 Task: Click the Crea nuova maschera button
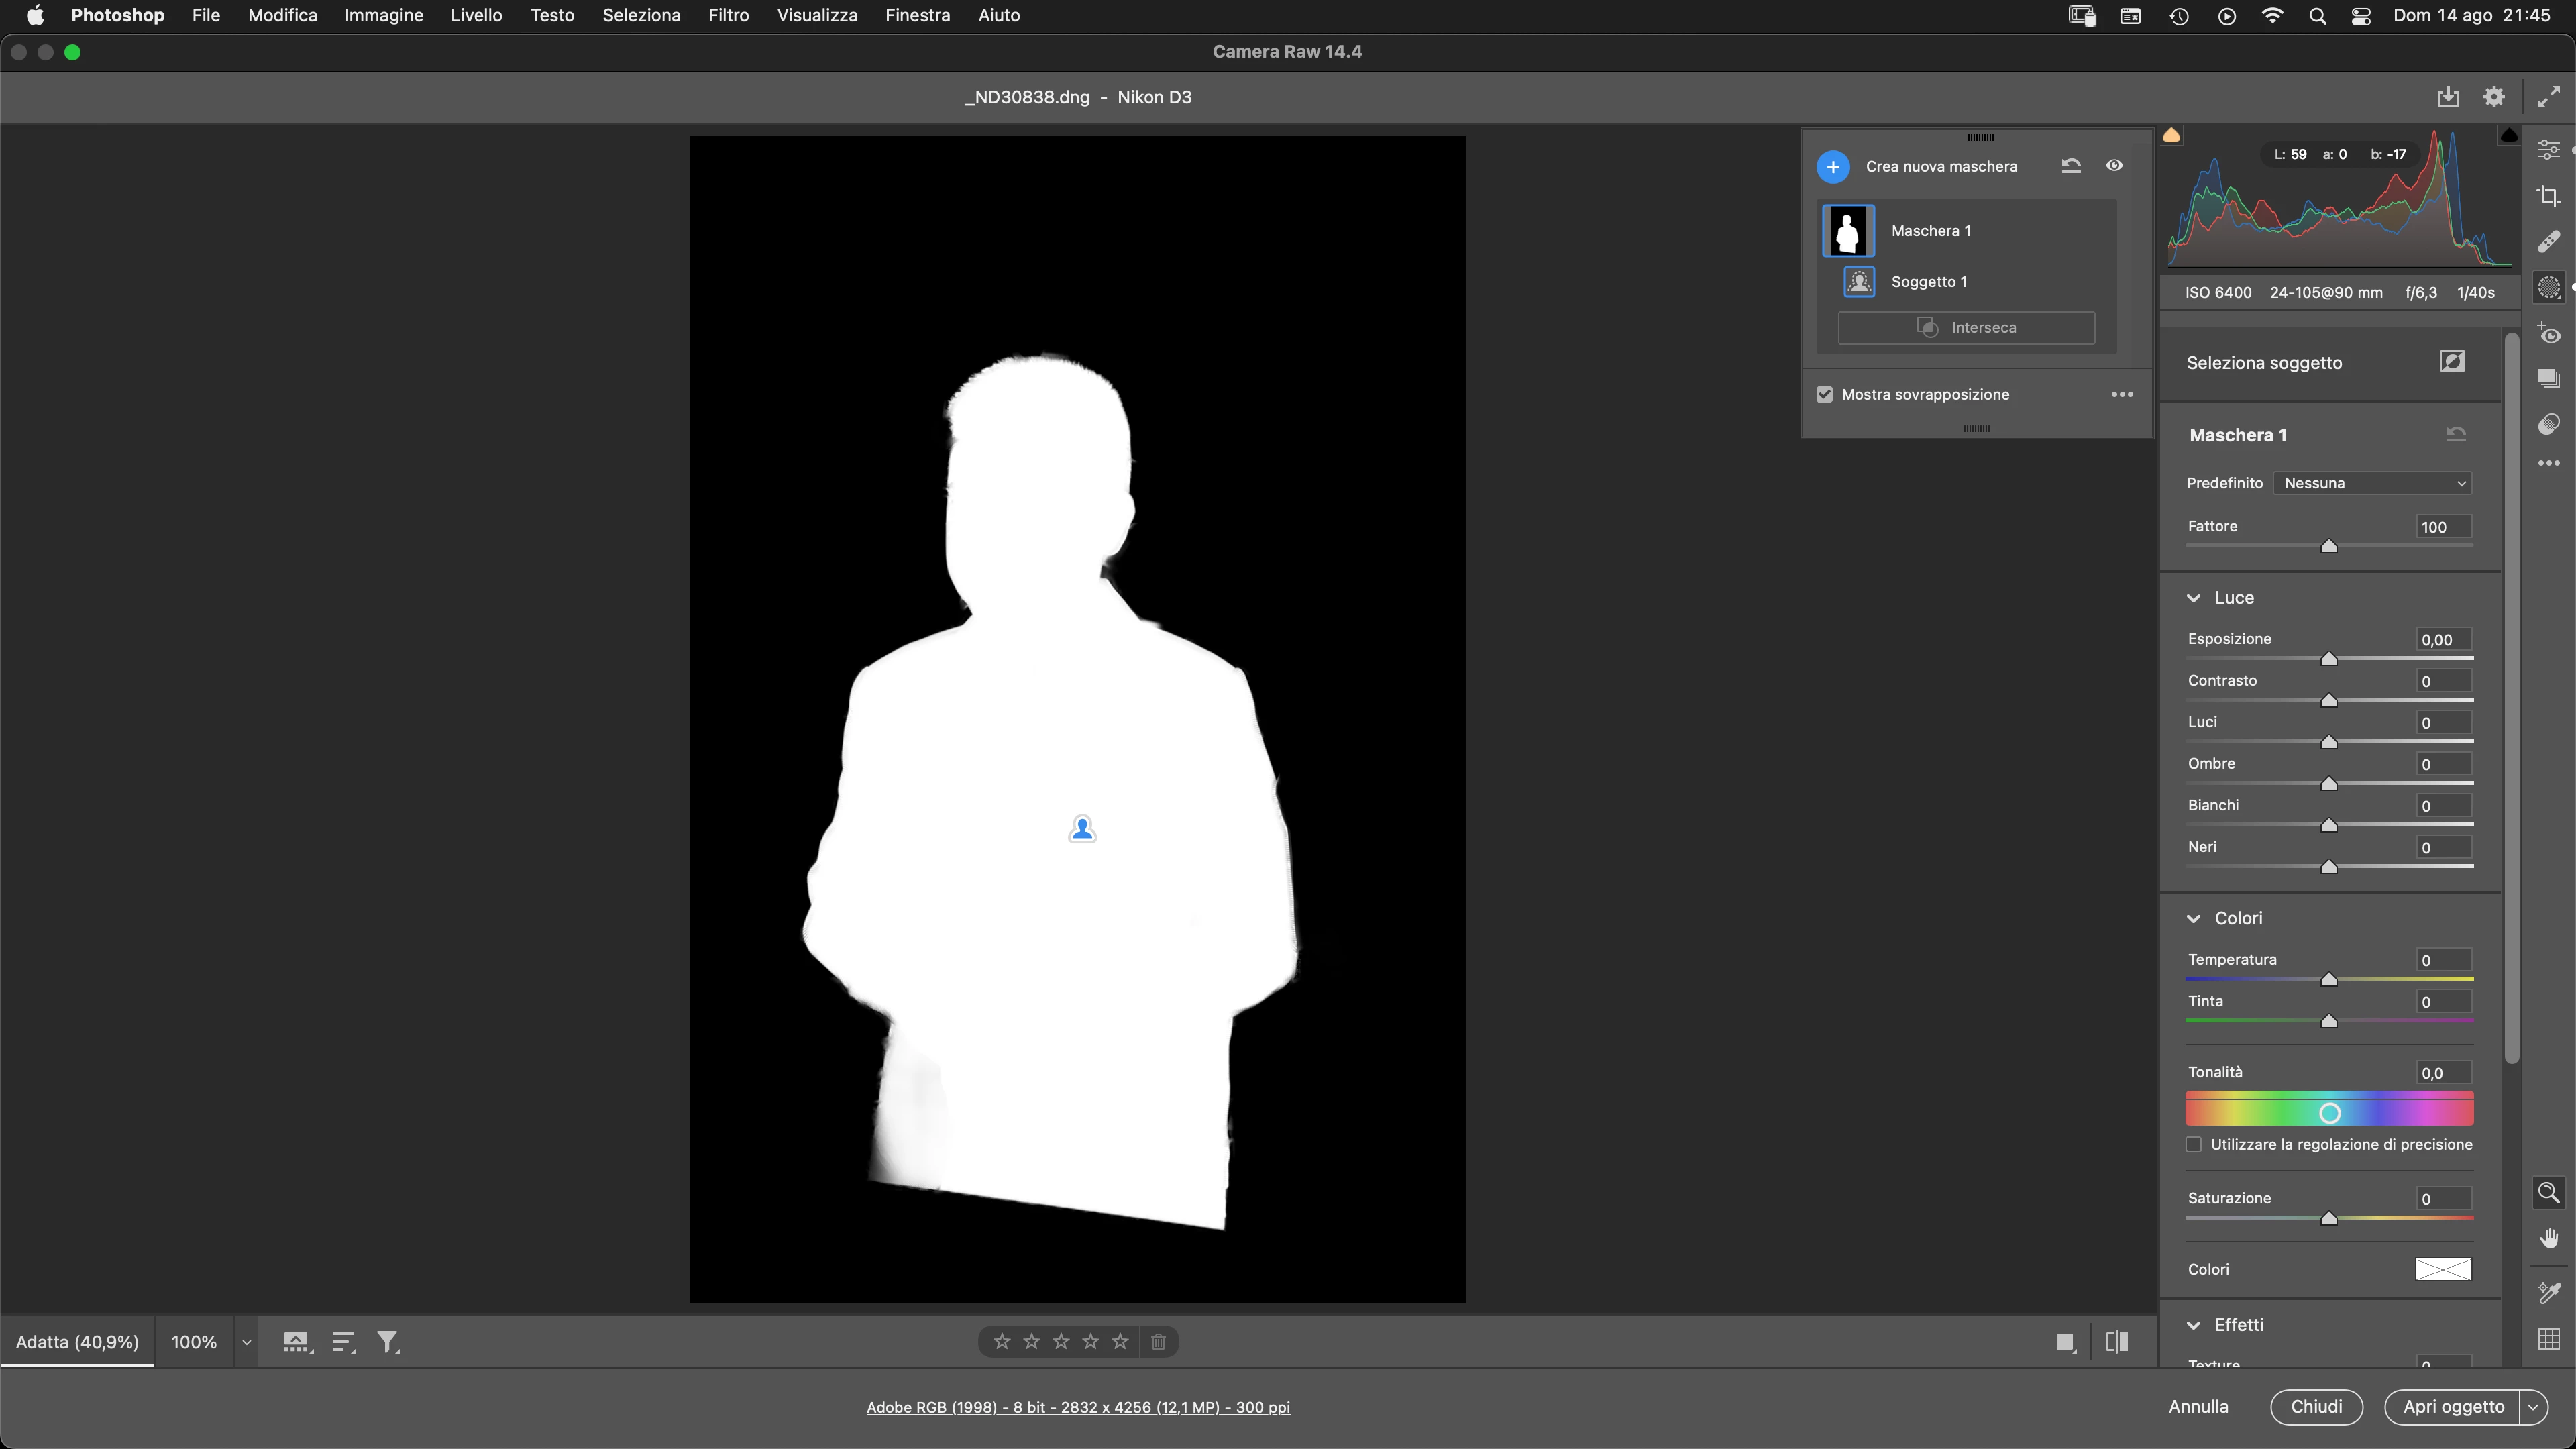tap(1833, 167)
